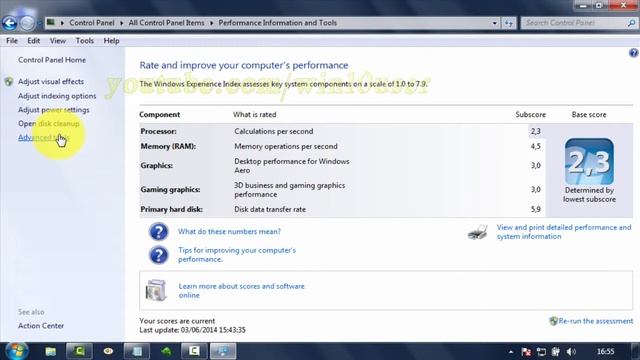Click the Last update timestamp text

[x=192, y=330]
